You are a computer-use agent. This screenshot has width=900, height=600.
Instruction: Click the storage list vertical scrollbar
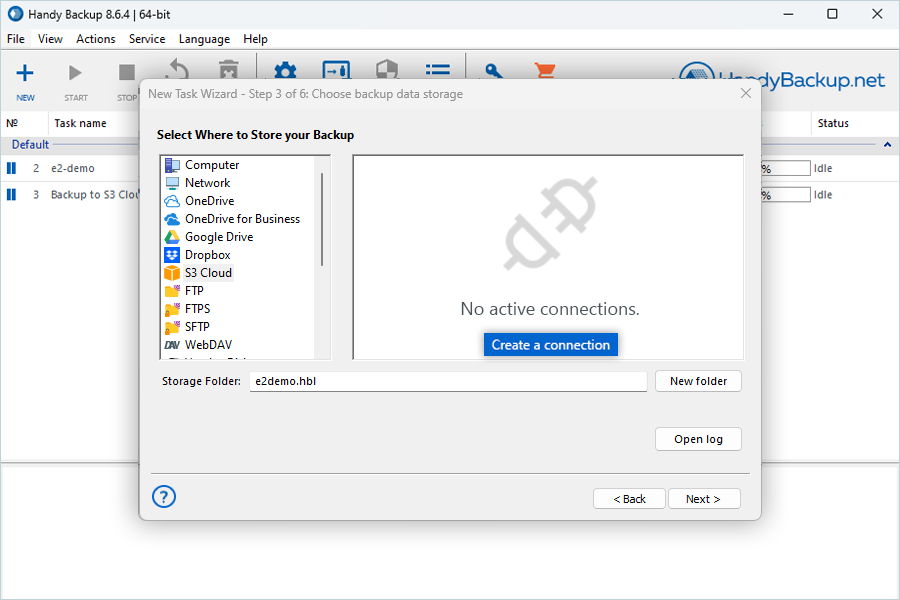pos(322,219)
